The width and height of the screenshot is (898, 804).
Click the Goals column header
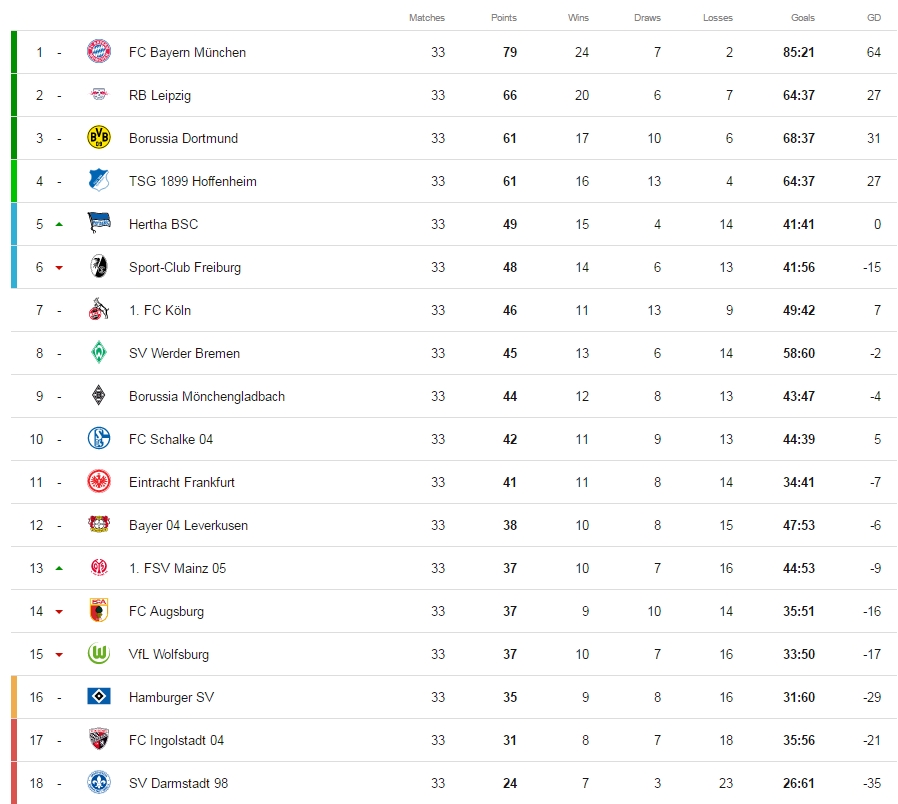pyautogui.click(x=803, y=18)
